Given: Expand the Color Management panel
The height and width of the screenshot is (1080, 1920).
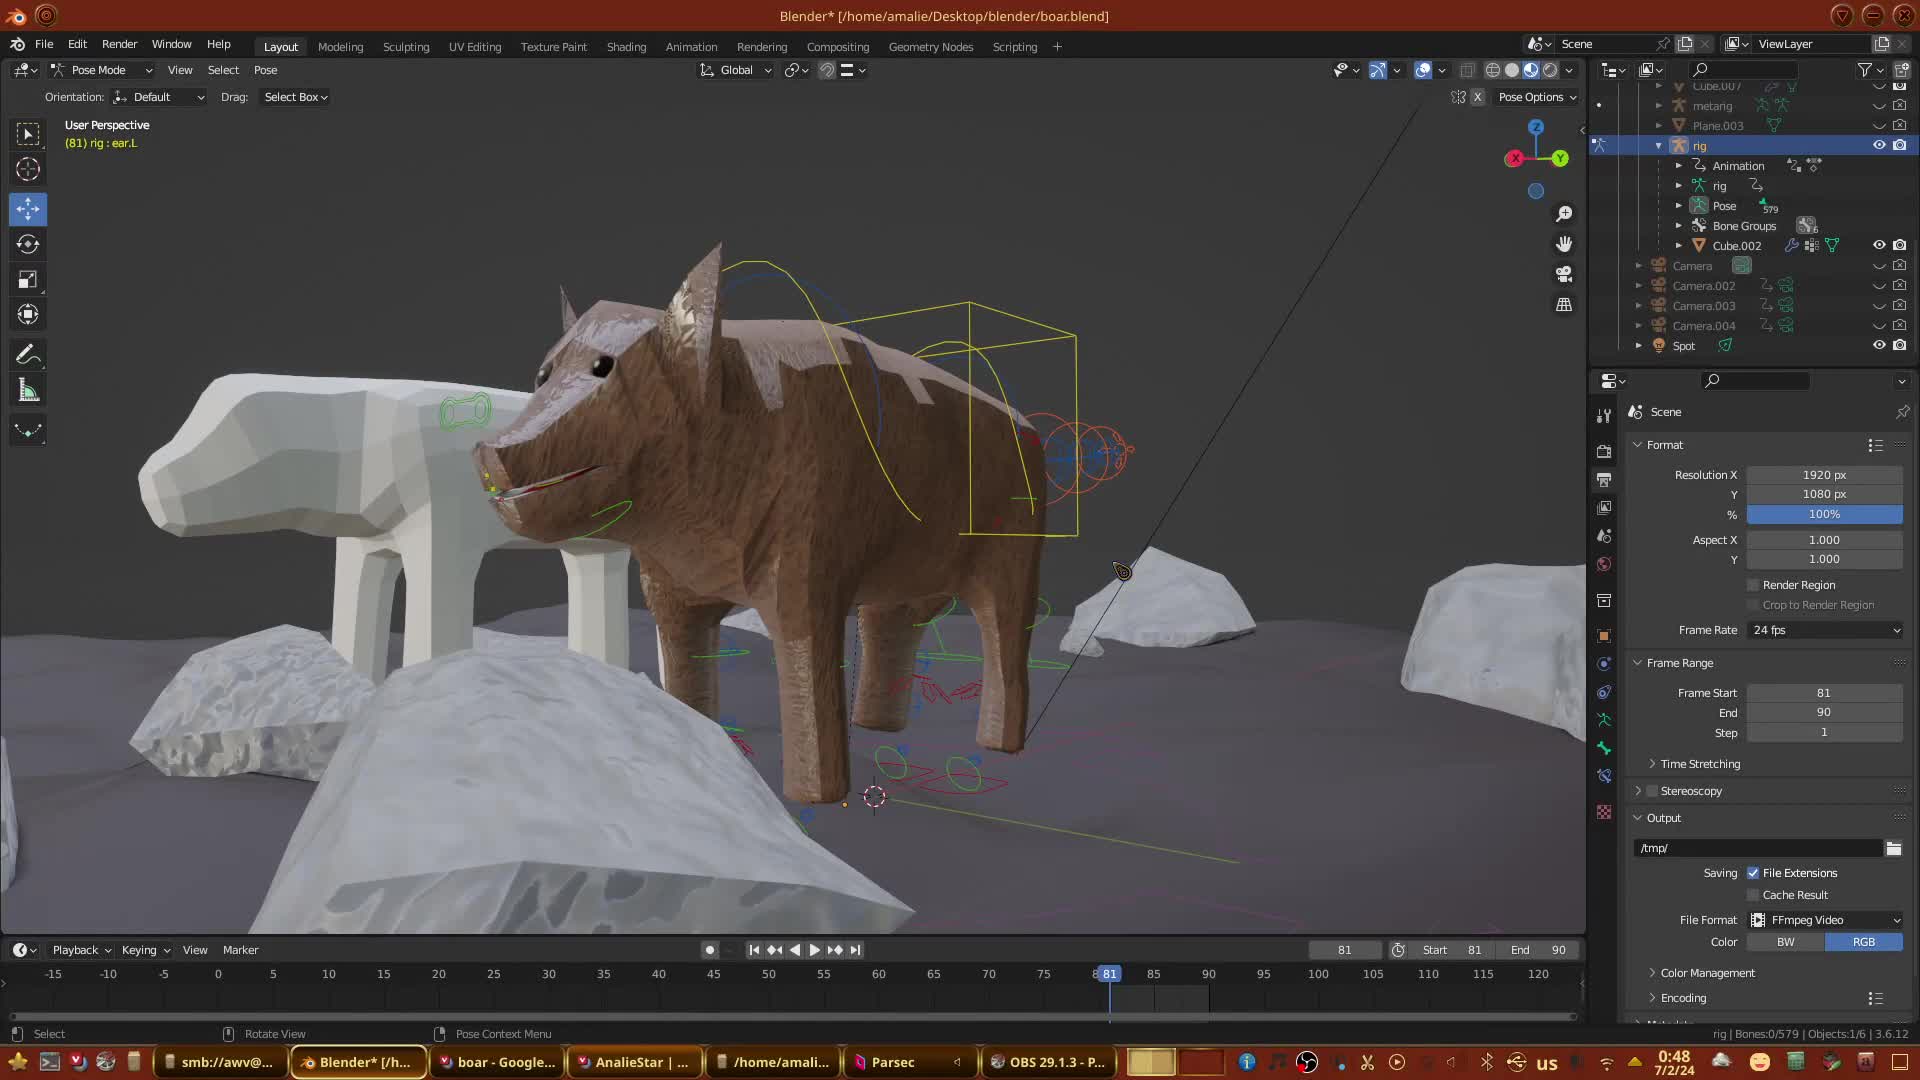Looking at the screenshot, I should pyautogui.click(x=1707, y=973).
